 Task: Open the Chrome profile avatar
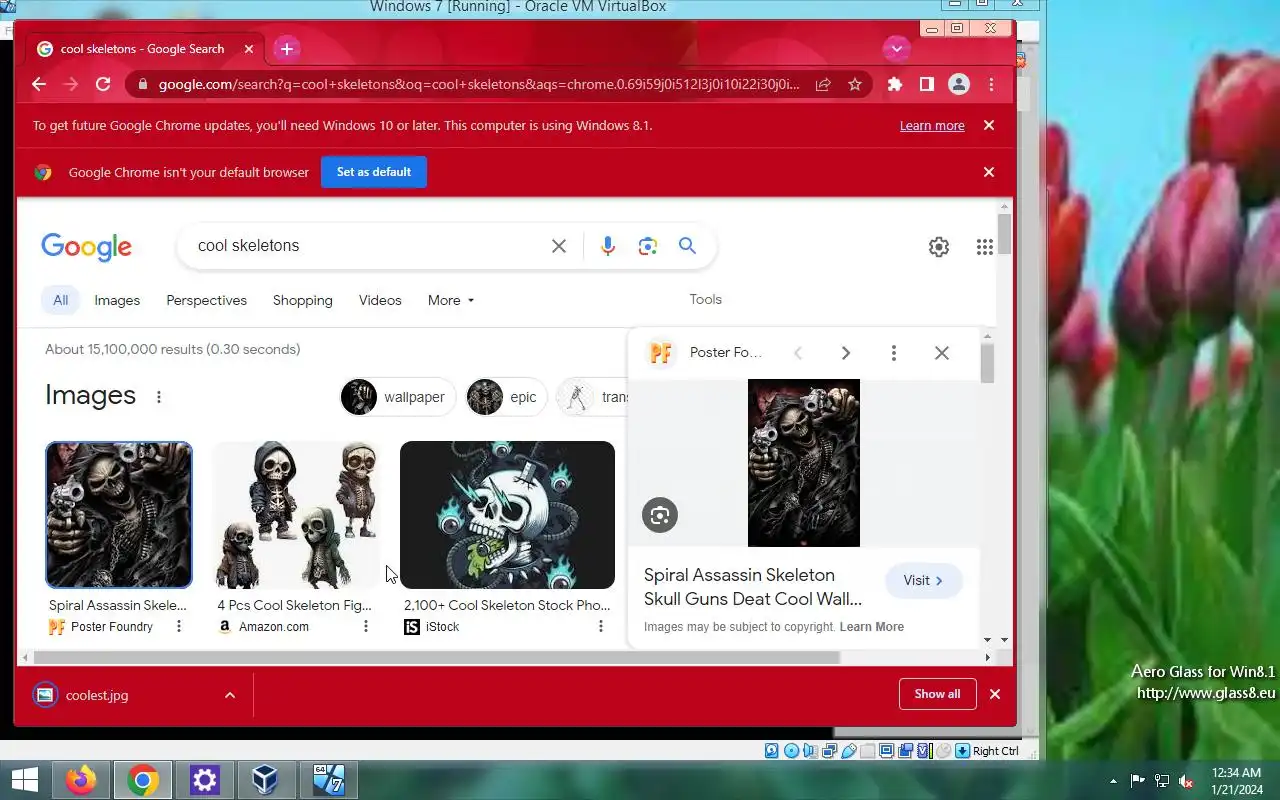(959, 85)
